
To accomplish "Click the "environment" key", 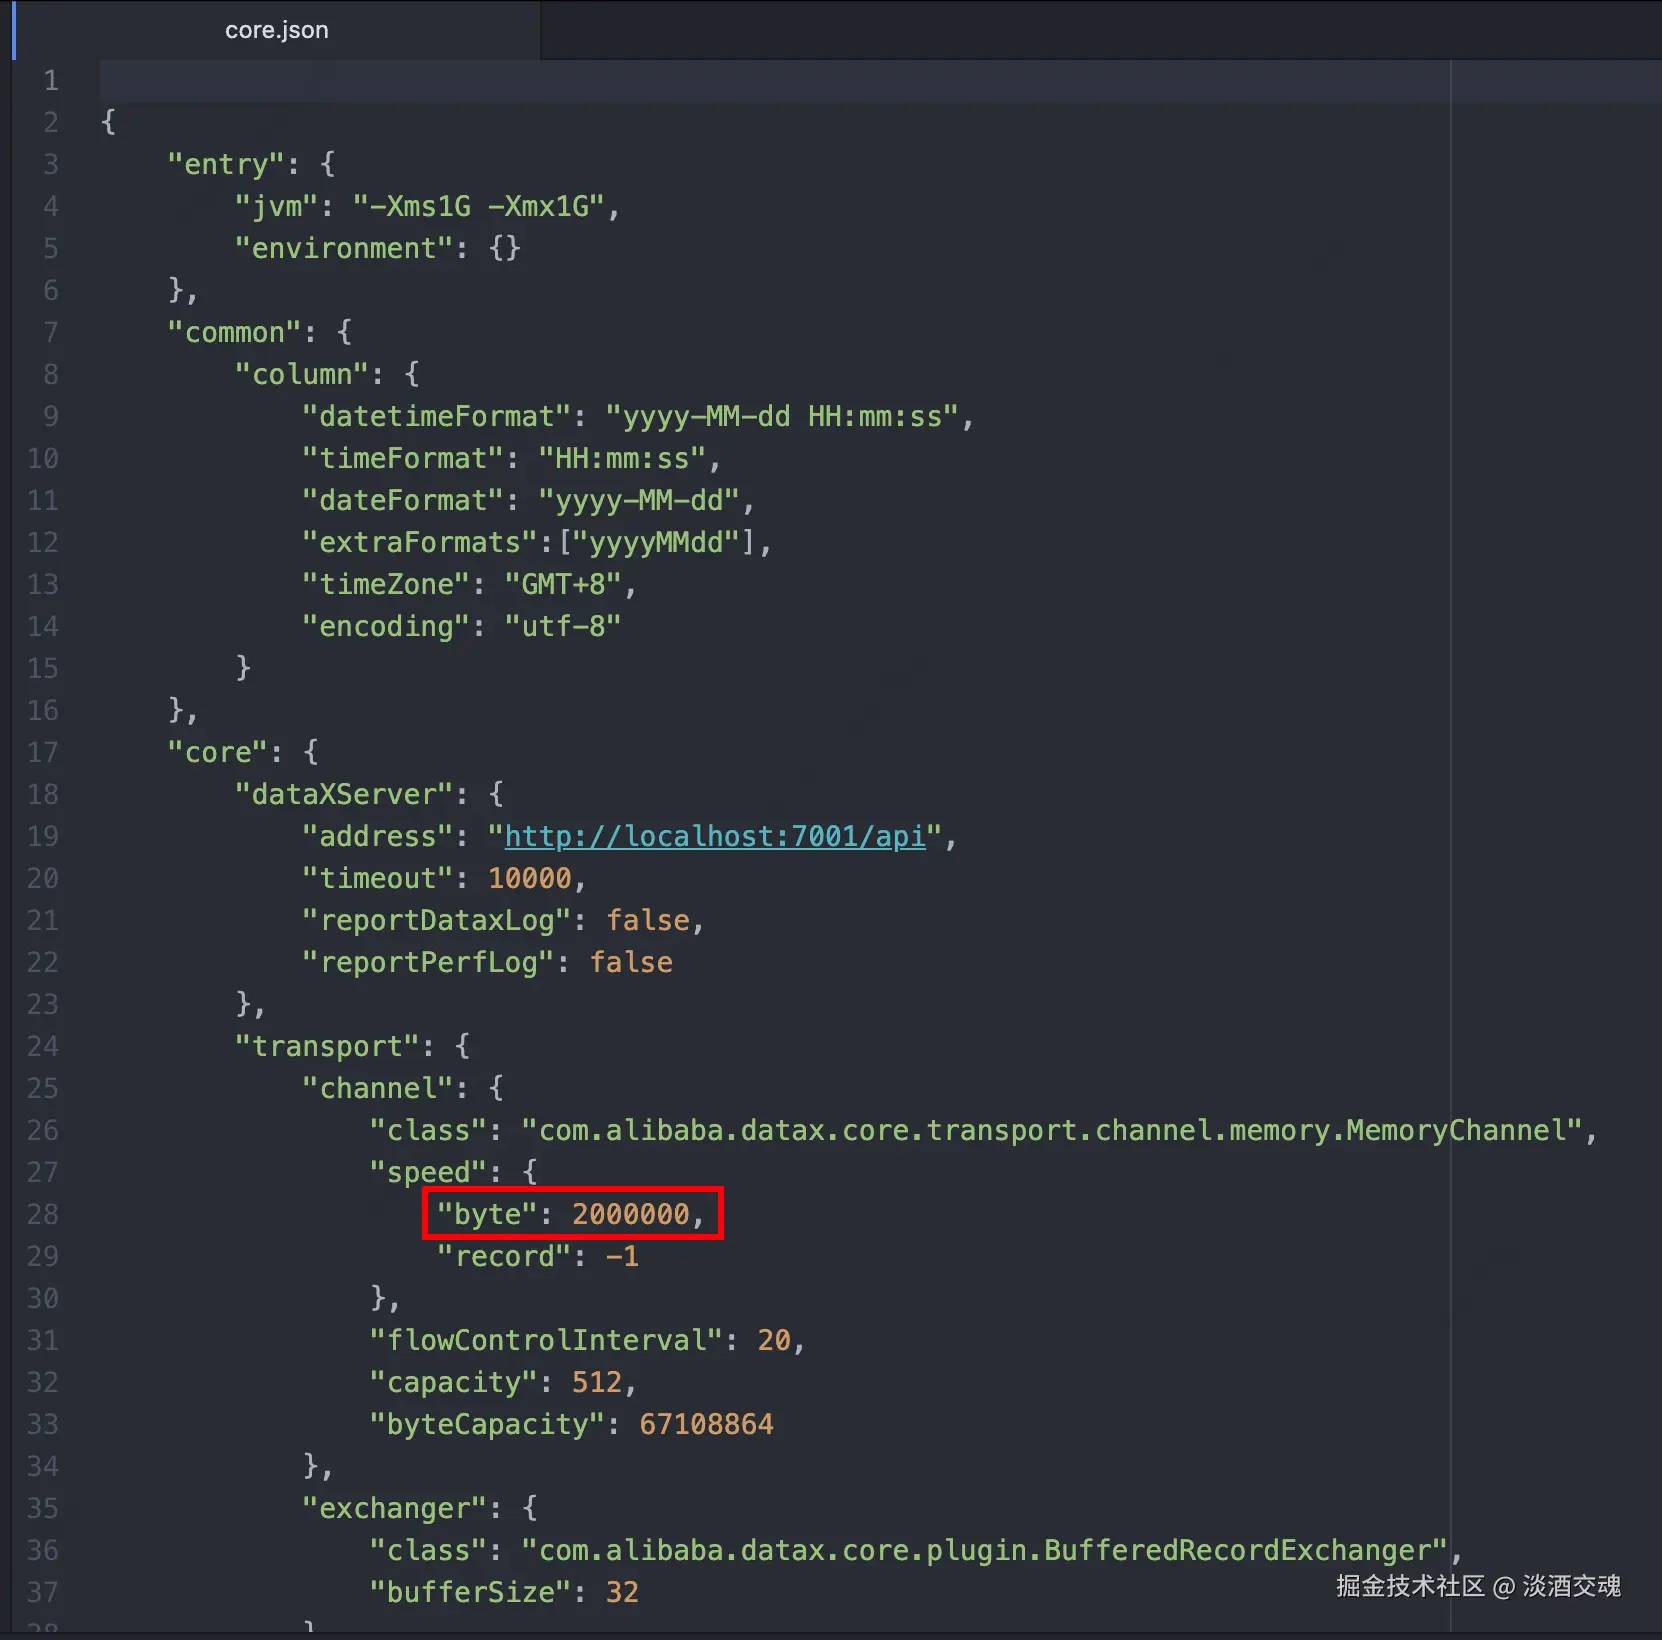I will click(343, 248).
